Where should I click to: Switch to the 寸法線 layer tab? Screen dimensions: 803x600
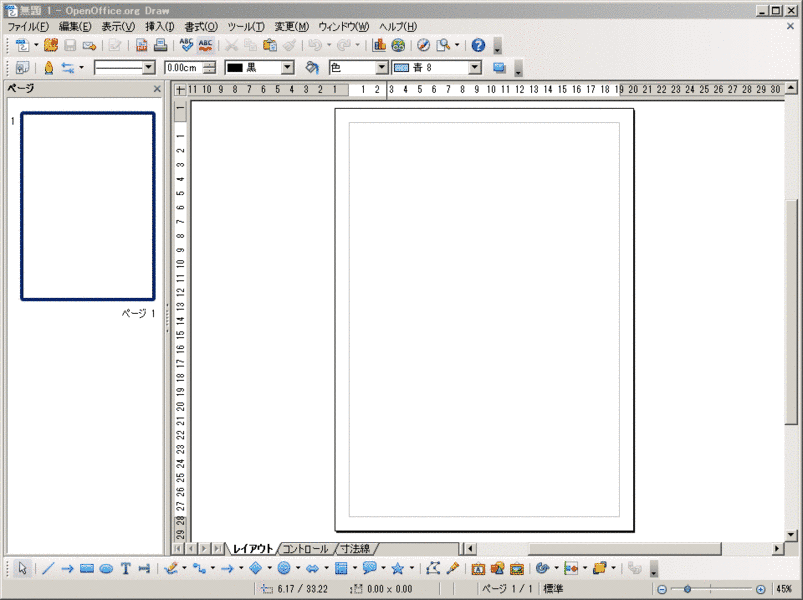355,549
